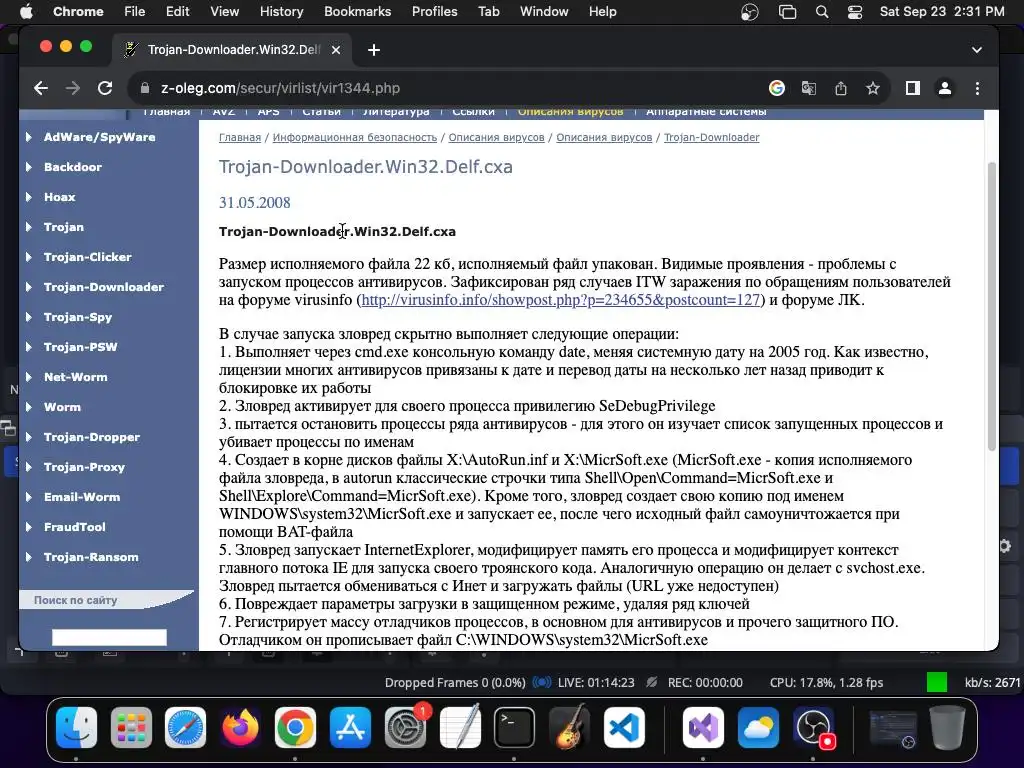This screenshot has width=1024, height=768.
Task: Open Launchpad from the Dock
Action: coord(131,728)
